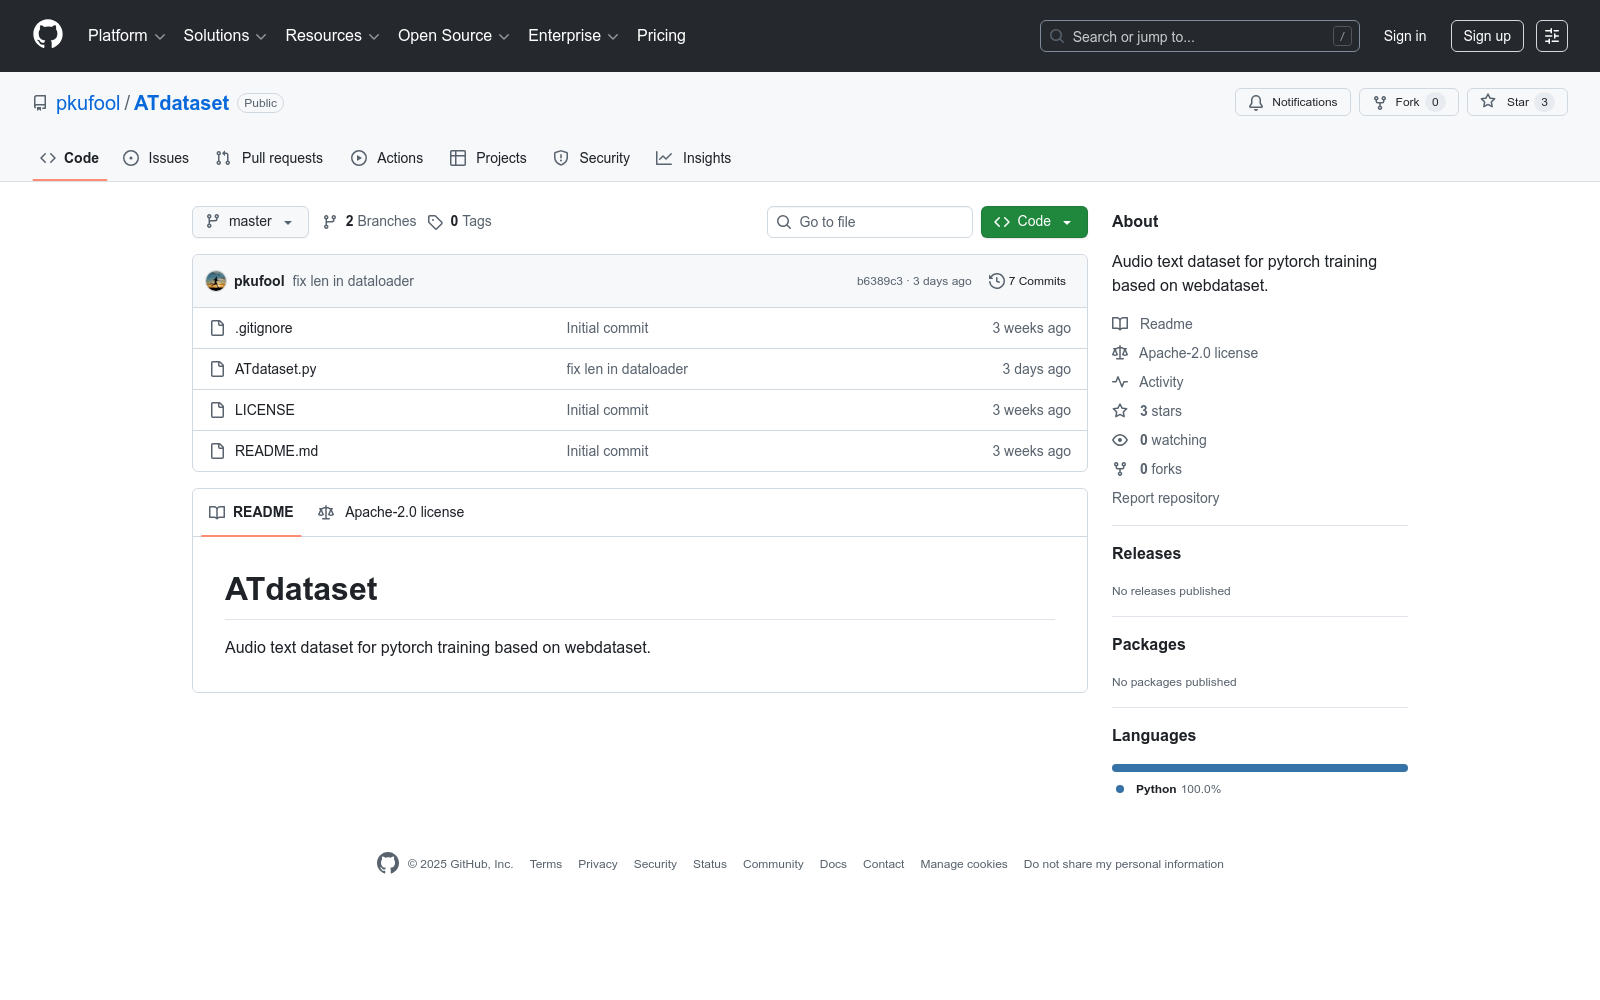Star the ATdataset repository
This screenshot has width=1600, height=1000.
tap(1517, 102)
